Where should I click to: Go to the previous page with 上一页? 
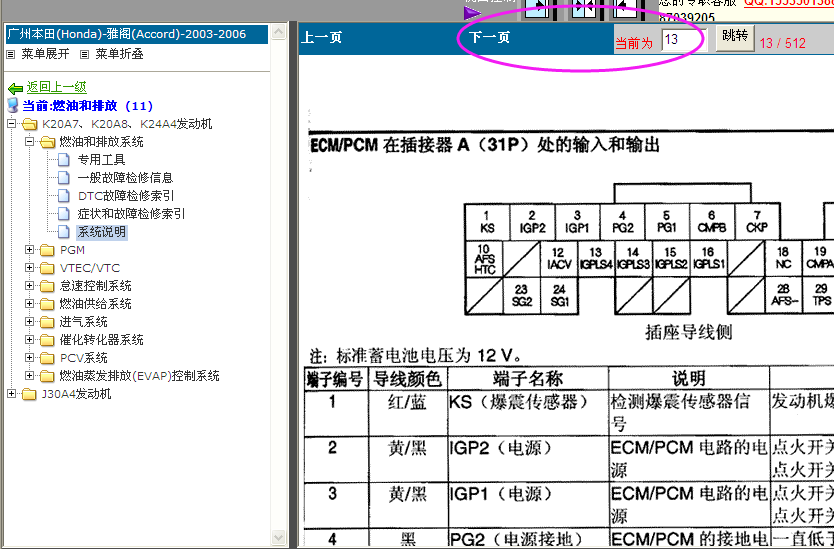(322, 38)
